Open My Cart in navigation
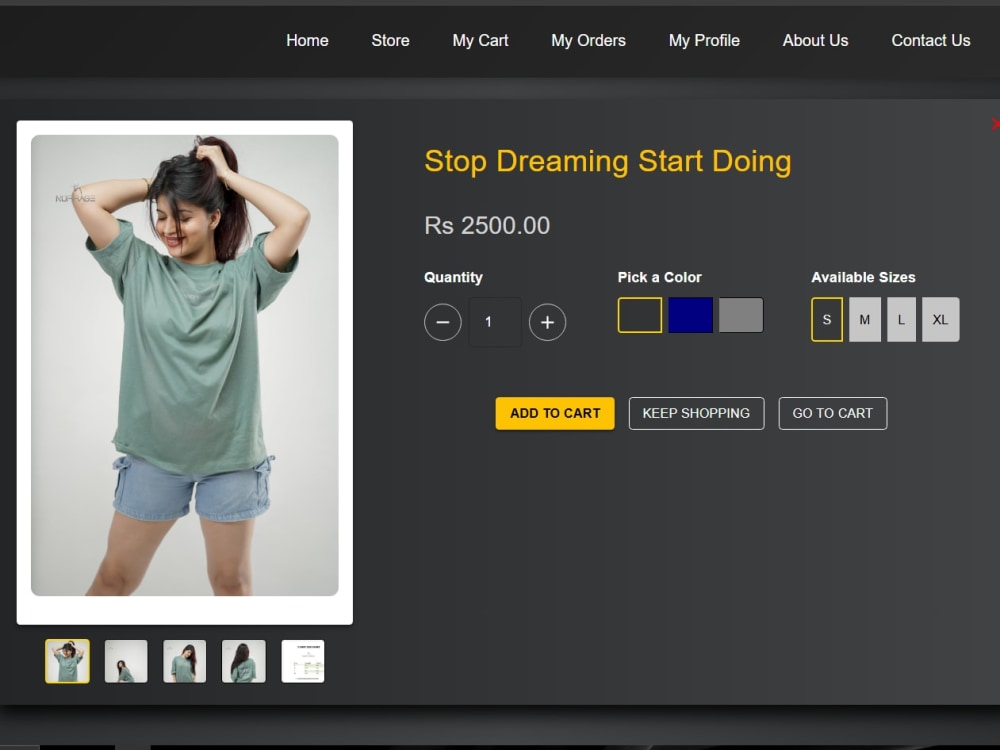 click(480, 41)
